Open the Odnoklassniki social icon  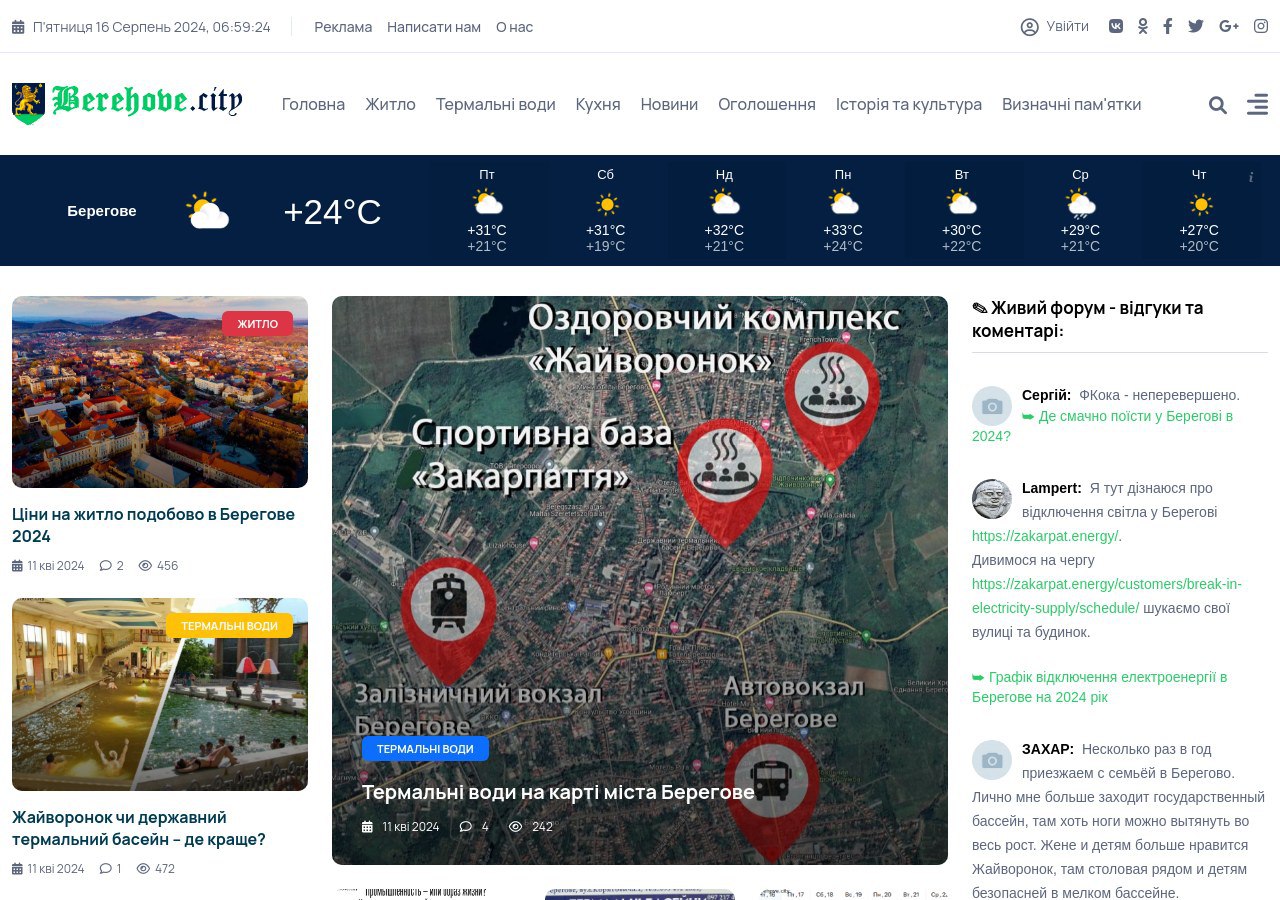pos(1143,26)
